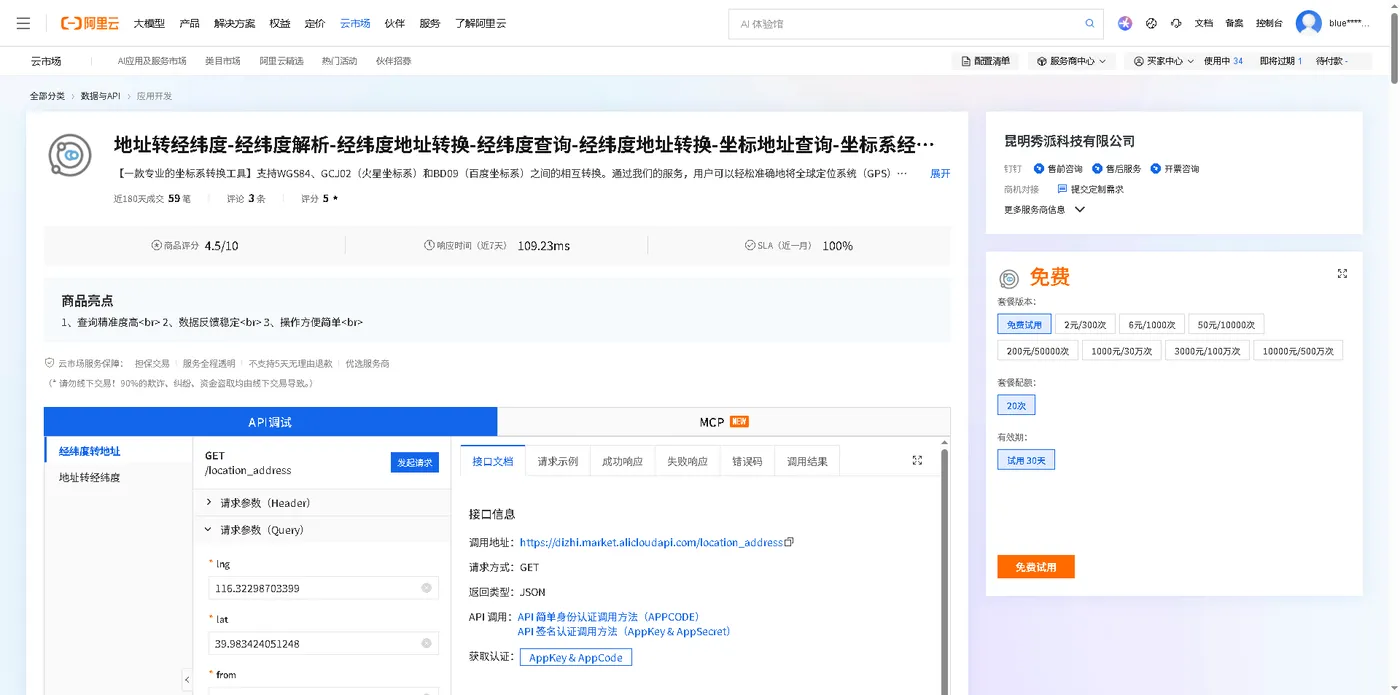
Task: Open the 失败响应 tab
Action: (687, 461)
